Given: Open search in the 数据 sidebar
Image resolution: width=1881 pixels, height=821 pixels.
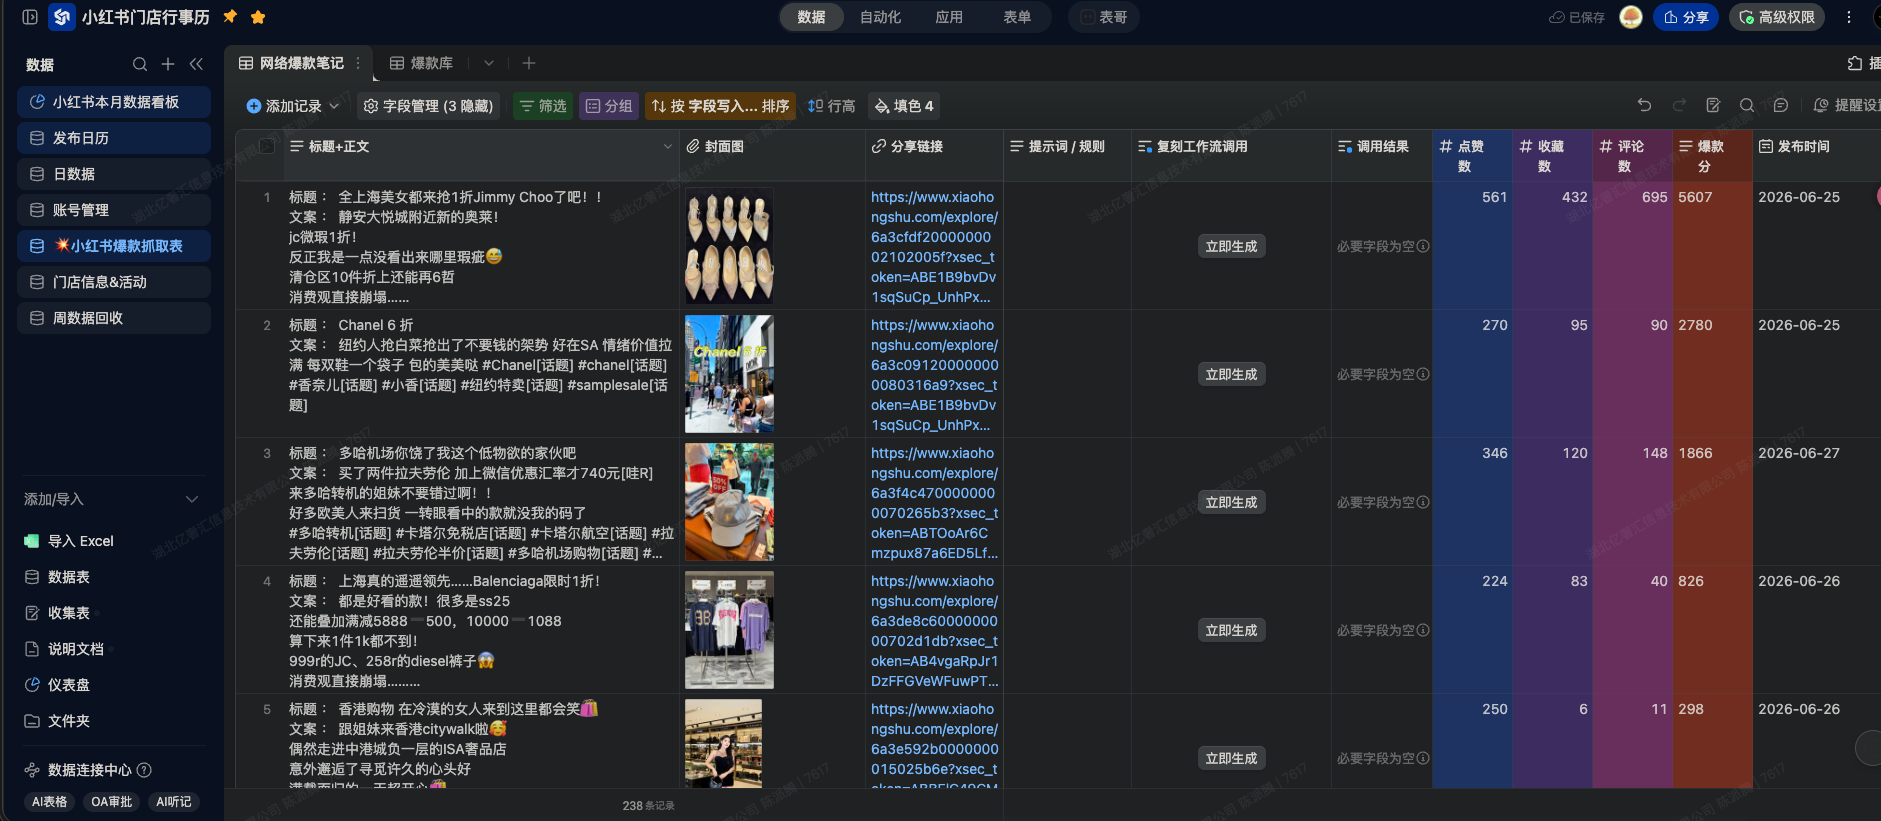Looking at the screenshot, I should click(x=140, y=64).
